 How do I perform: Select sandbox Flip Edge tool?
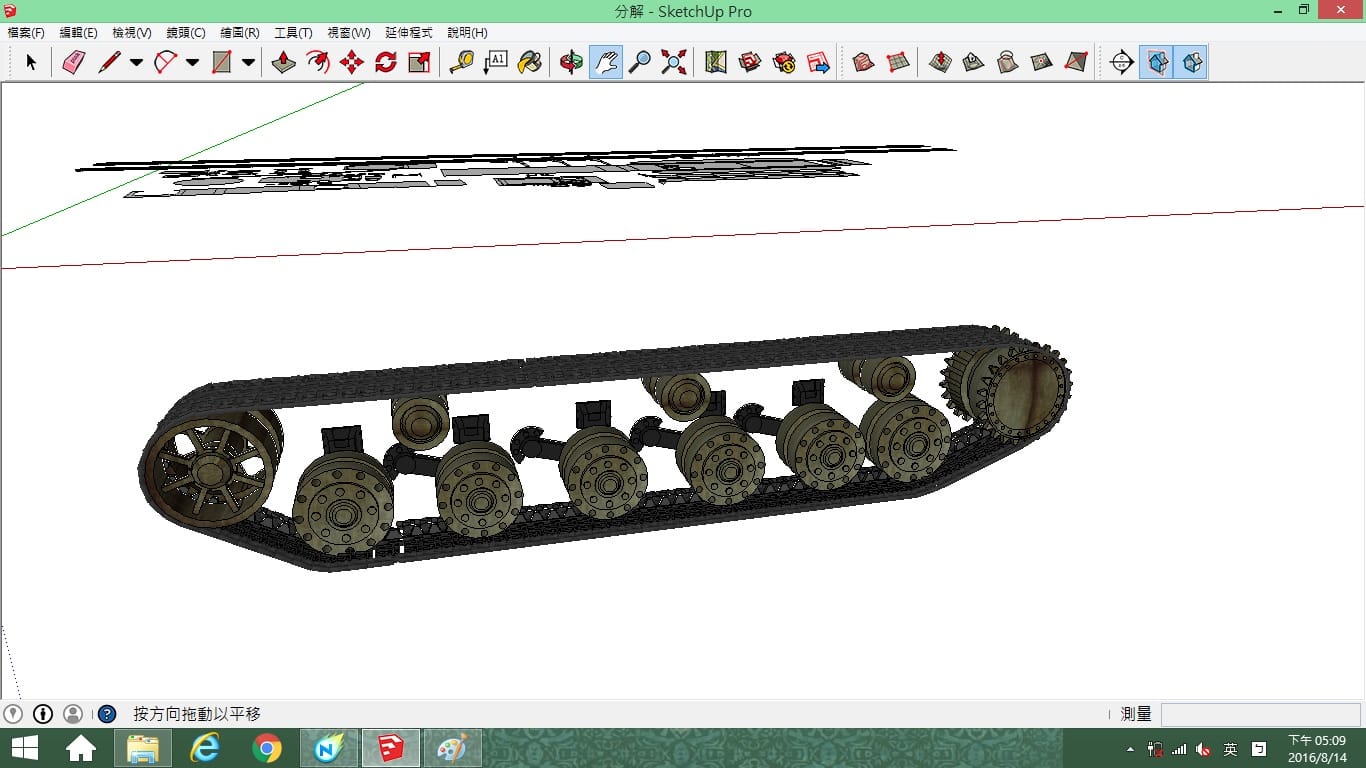tap(1076, 62)
